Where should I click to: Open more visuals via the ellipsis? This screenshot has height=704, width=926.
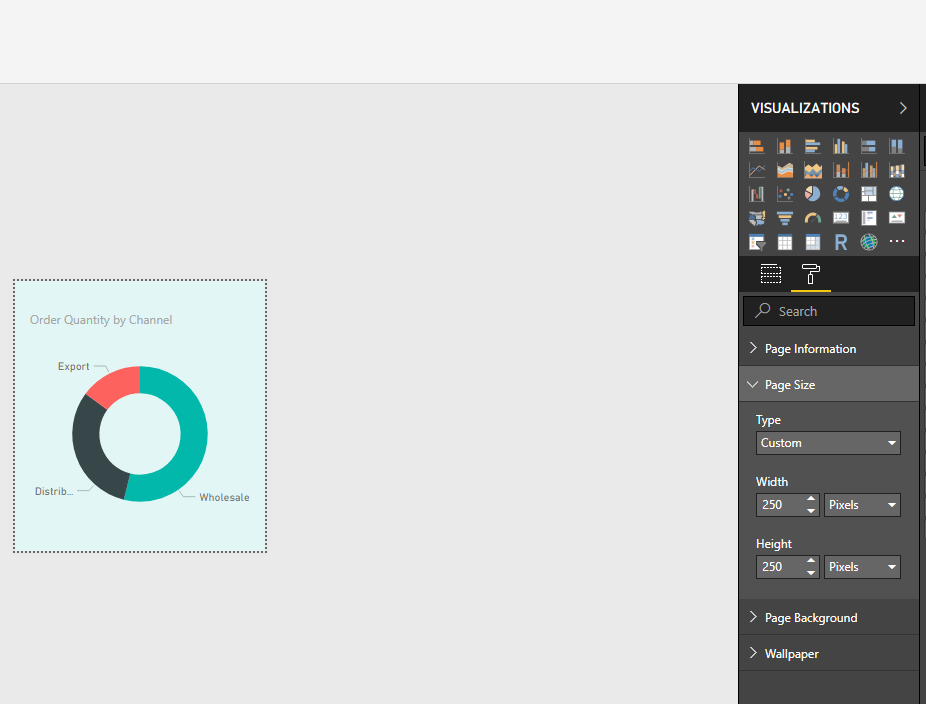coord(896,241)
